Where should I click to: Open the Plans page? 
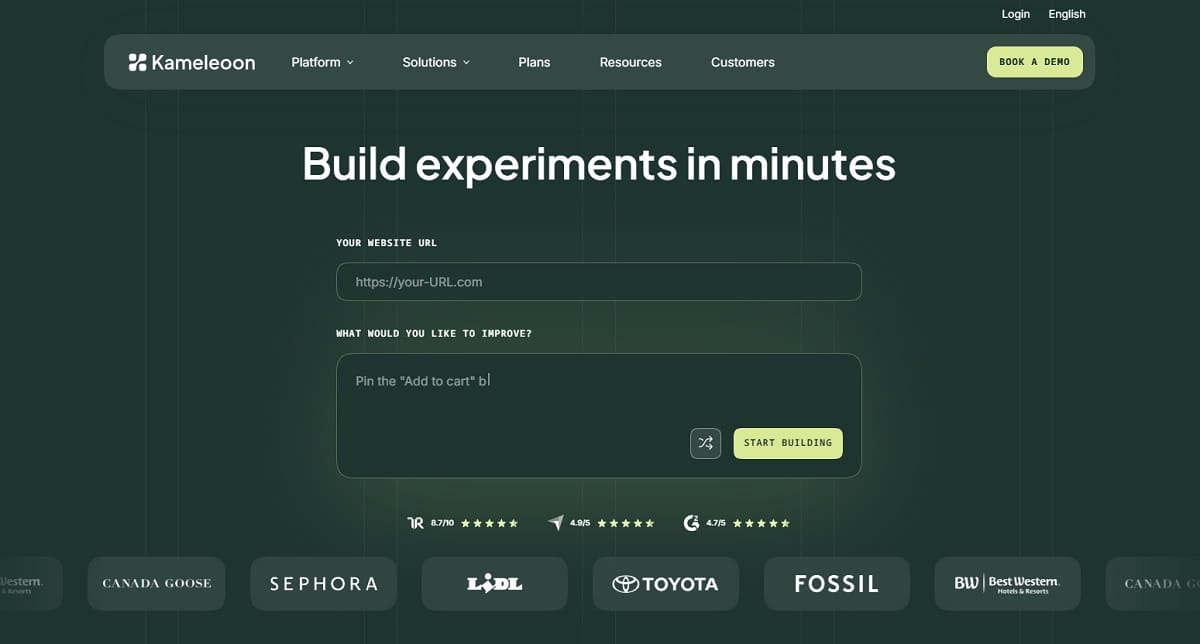[x=534, y=62]
